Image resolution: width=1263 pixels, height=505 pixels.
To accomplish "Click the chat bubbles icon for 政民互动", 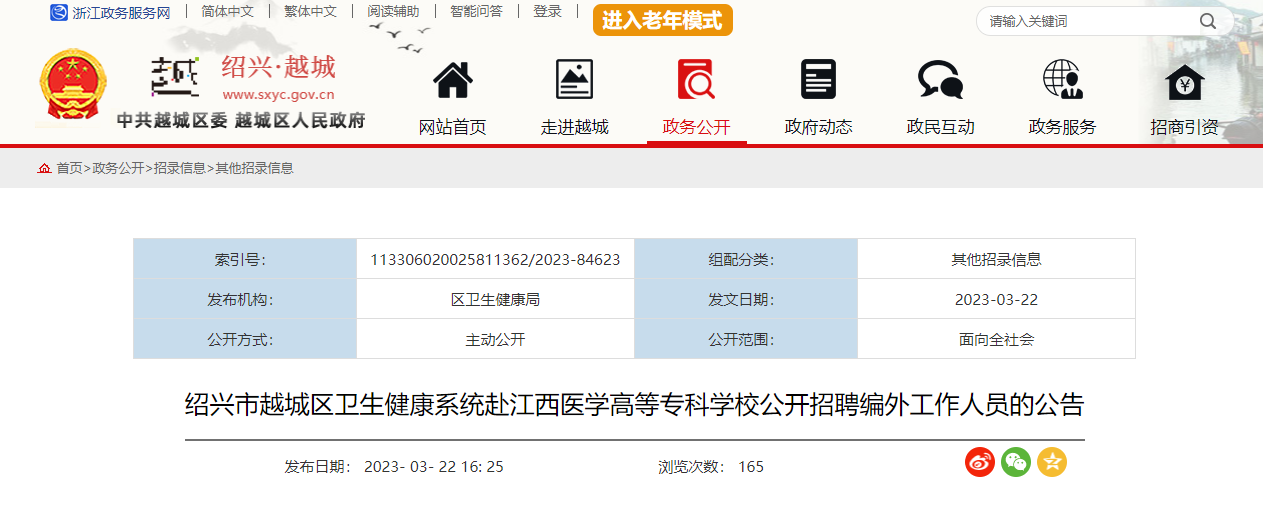I will [940, 80].
